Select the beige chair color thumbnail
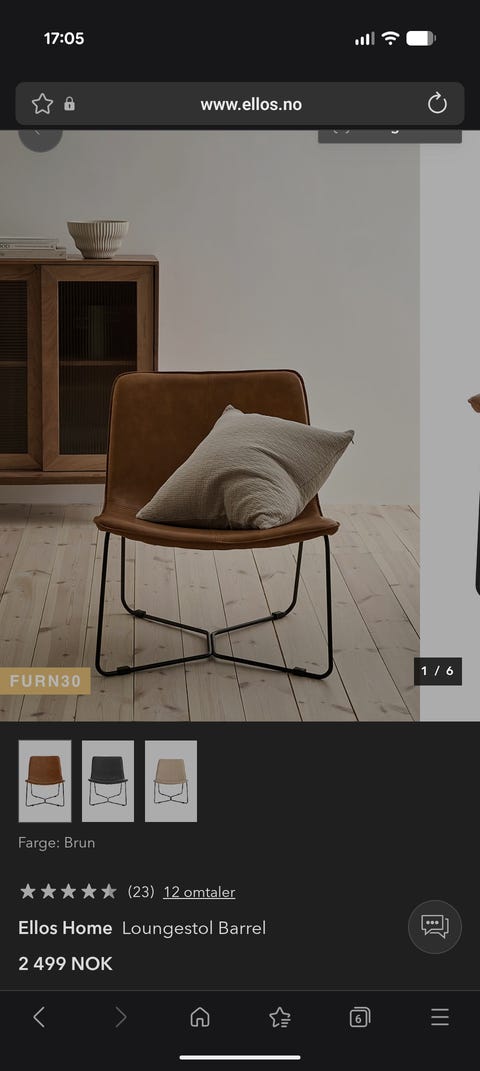Image resolution: width=480 pixels, height=1071 pixels. pyautogui.click(x=171, y=781)
